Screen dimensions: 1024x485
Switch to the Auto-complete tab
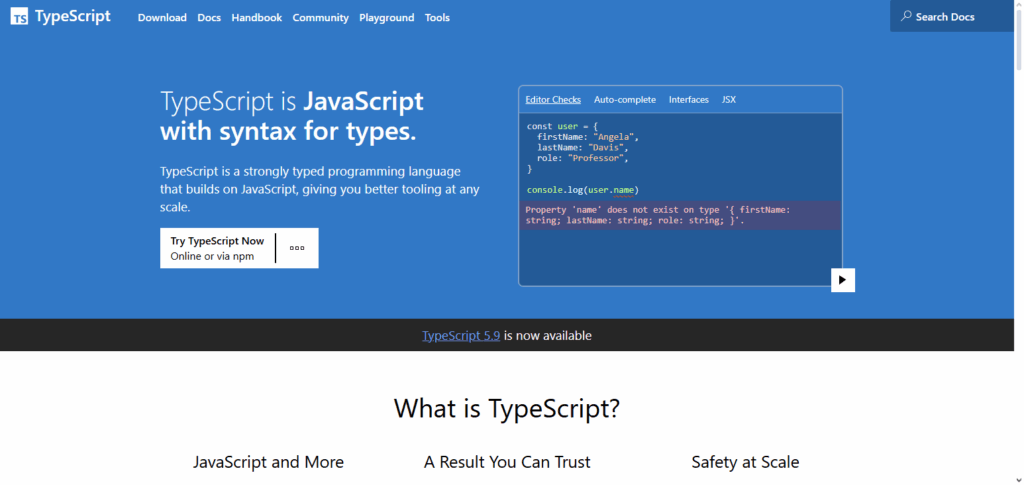pyautogui.click(x=625, y=100)
